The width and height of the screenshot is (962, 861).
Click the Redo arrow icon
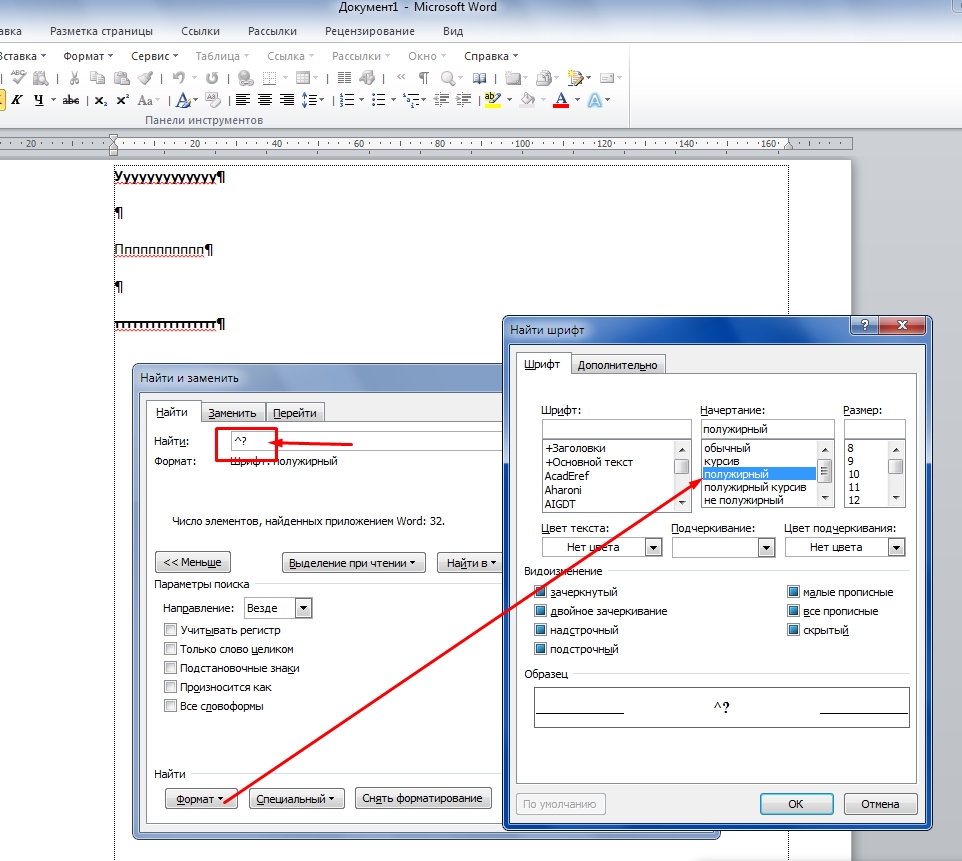[212, 78]
